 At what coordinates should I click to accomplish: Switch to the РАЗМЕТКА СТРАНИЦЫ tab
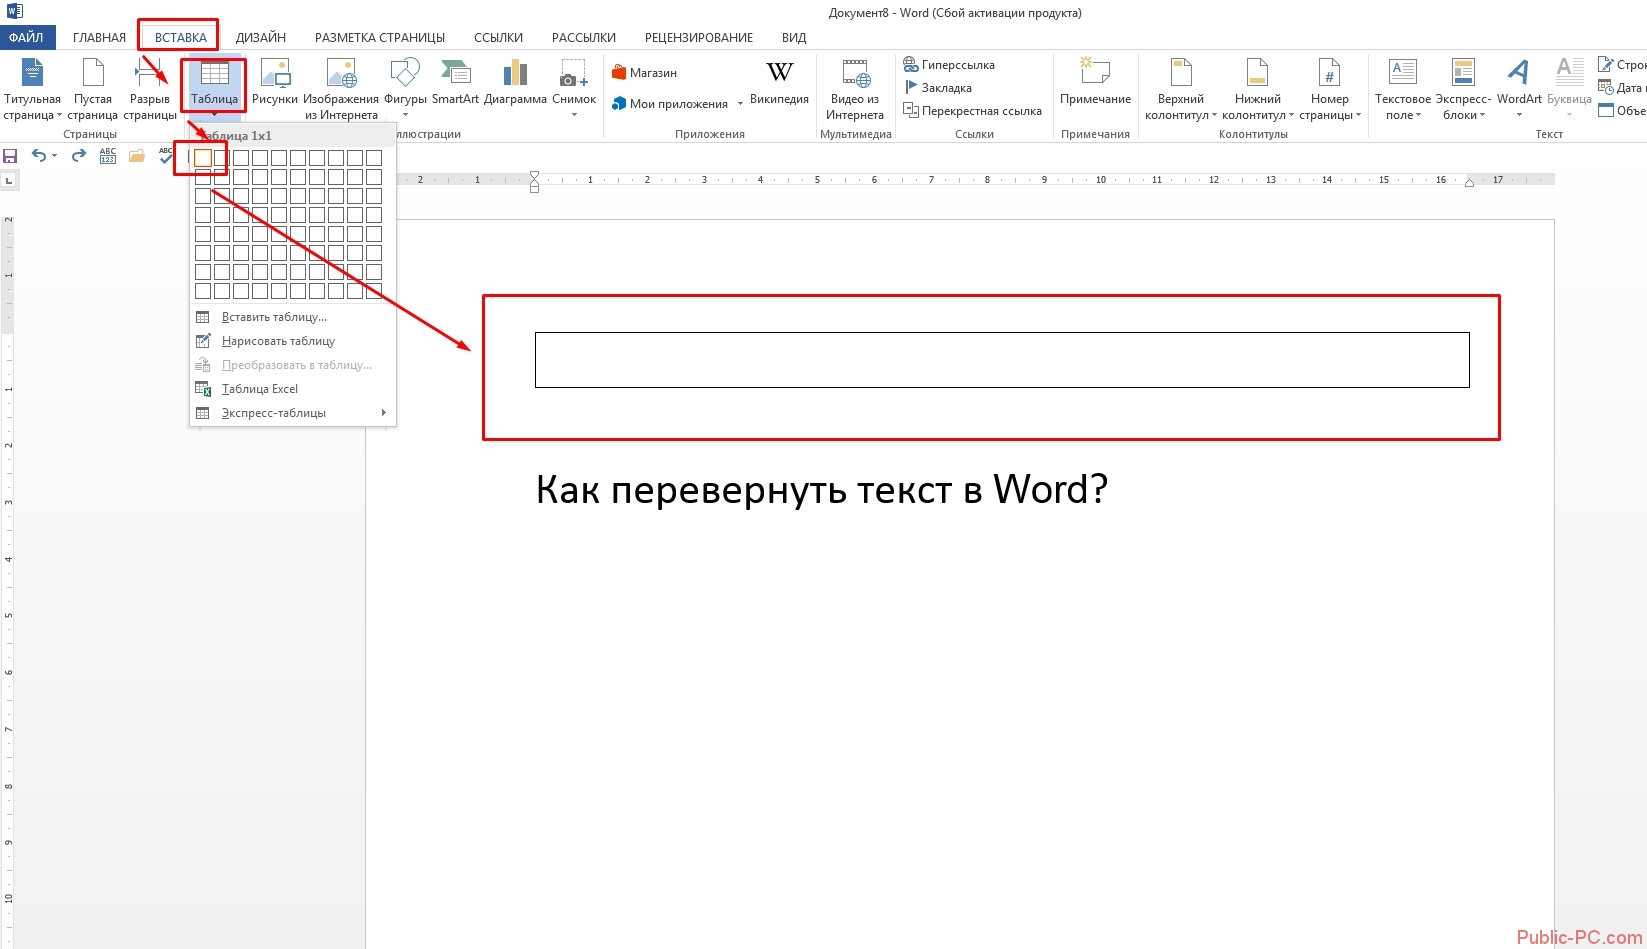pos(380,38)
